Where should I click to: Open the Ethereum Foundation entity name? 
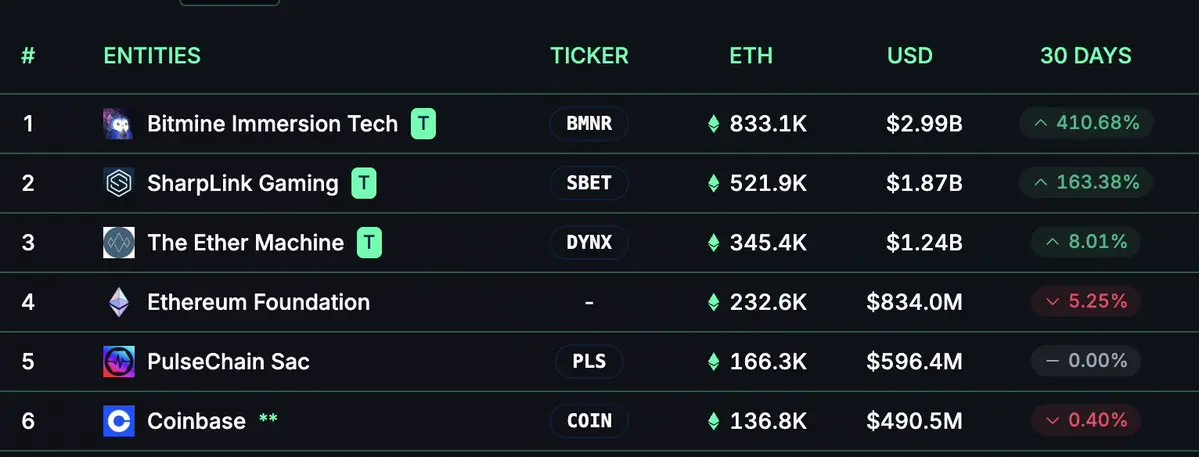point(258,302)
